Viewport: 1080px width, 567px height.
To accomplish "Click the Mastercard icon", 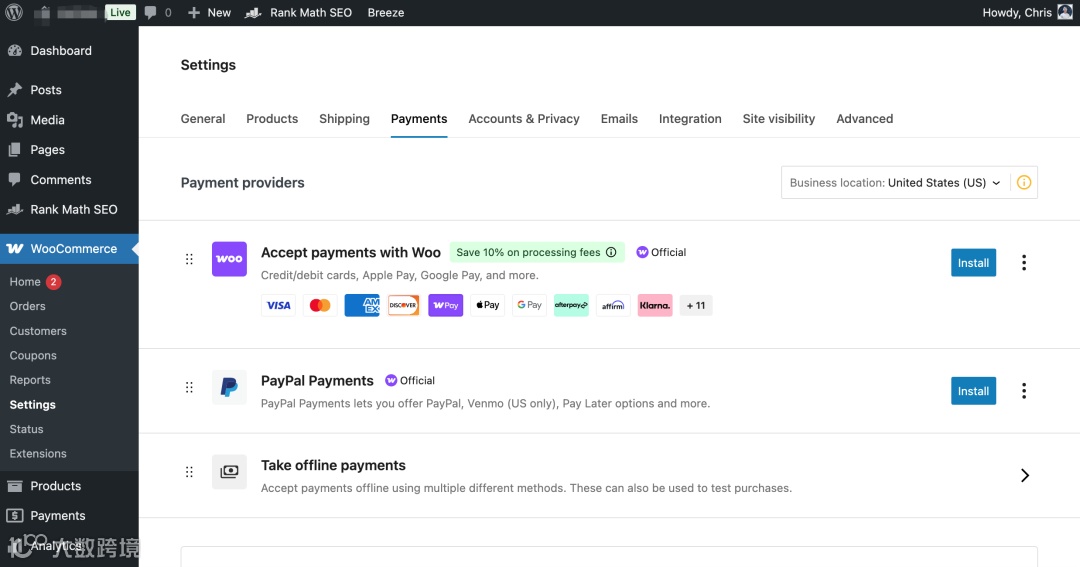I will [320, 305].
